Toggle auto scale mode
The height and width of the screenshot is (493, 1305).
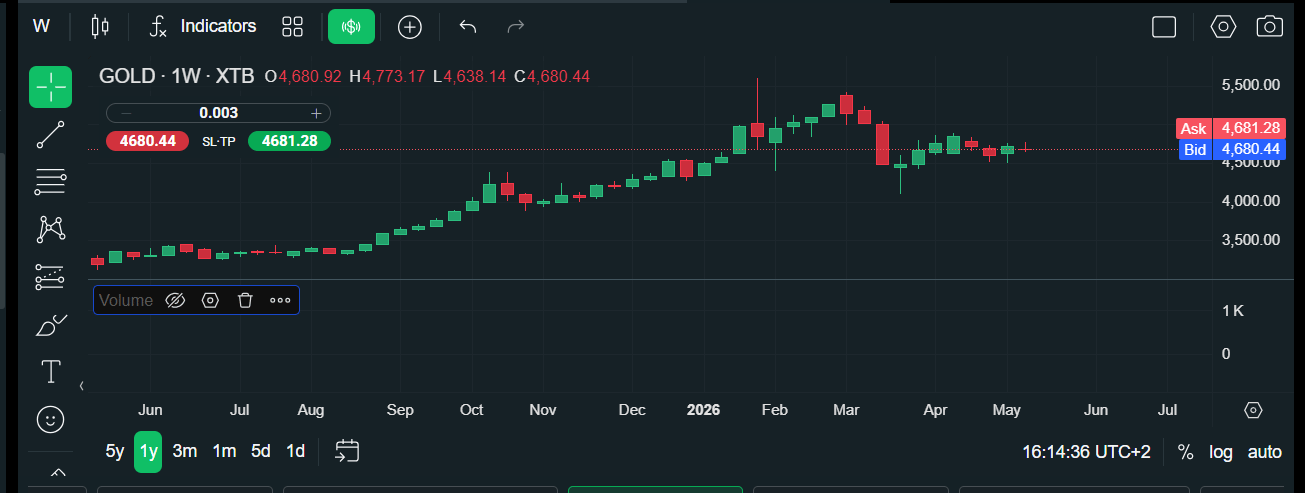tap(1265, 452)
